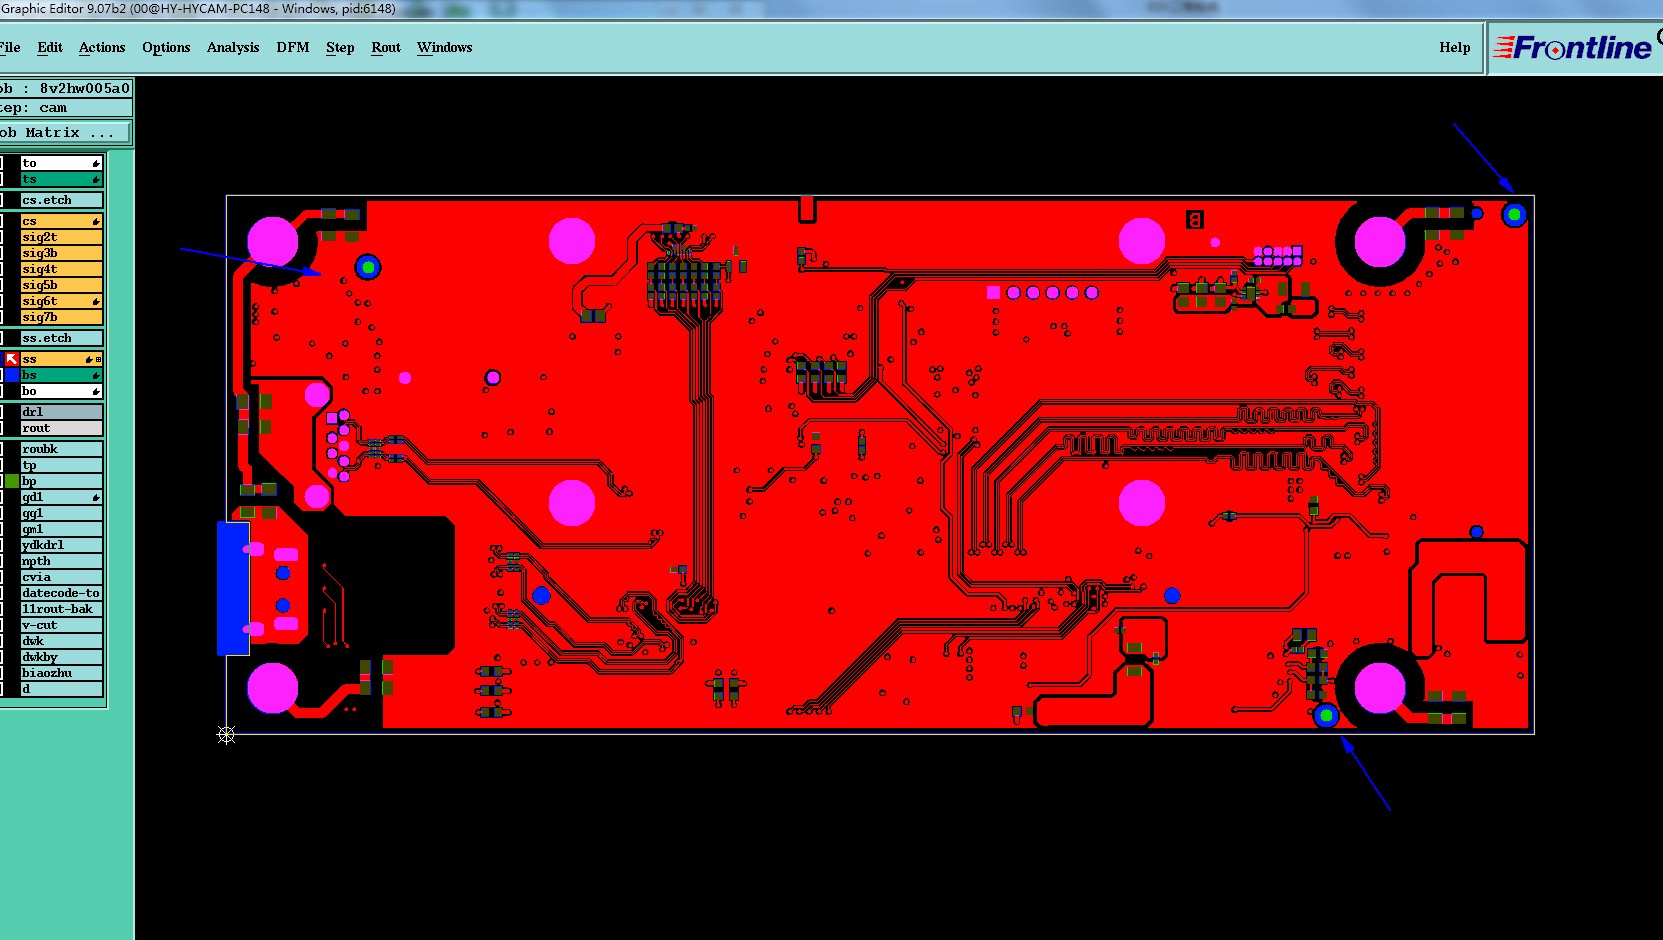Click the green color swatch beside bp layer
1663x940 pixels.
pyautogui.click(x=12, y=481)
